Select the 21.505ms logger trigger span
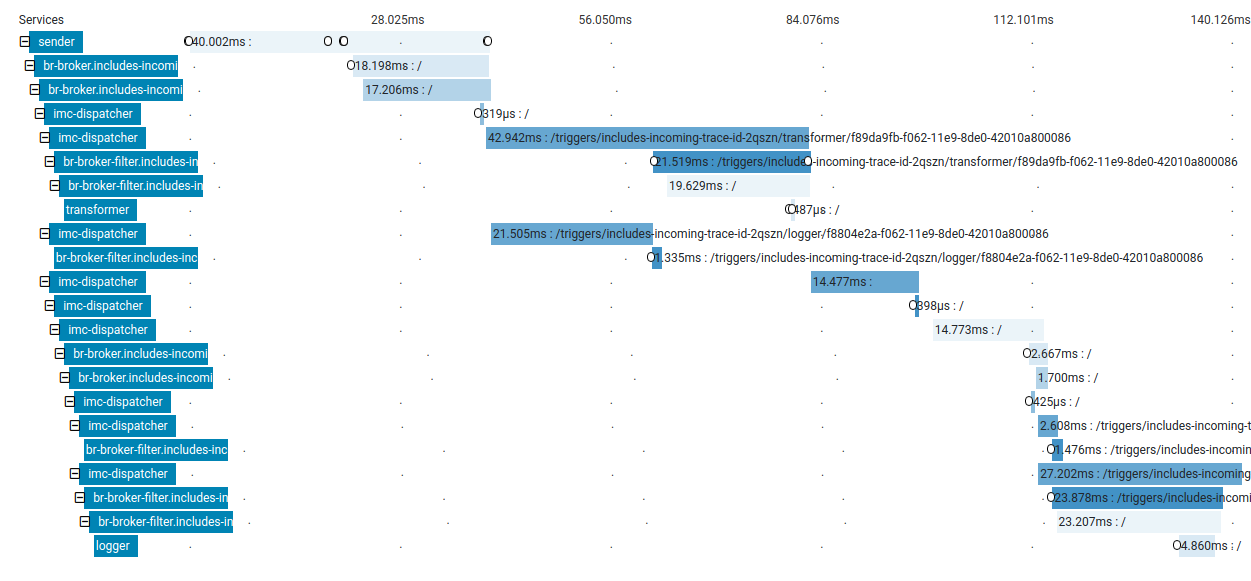Screen dimensions: 1251x581 coord(571,234)
